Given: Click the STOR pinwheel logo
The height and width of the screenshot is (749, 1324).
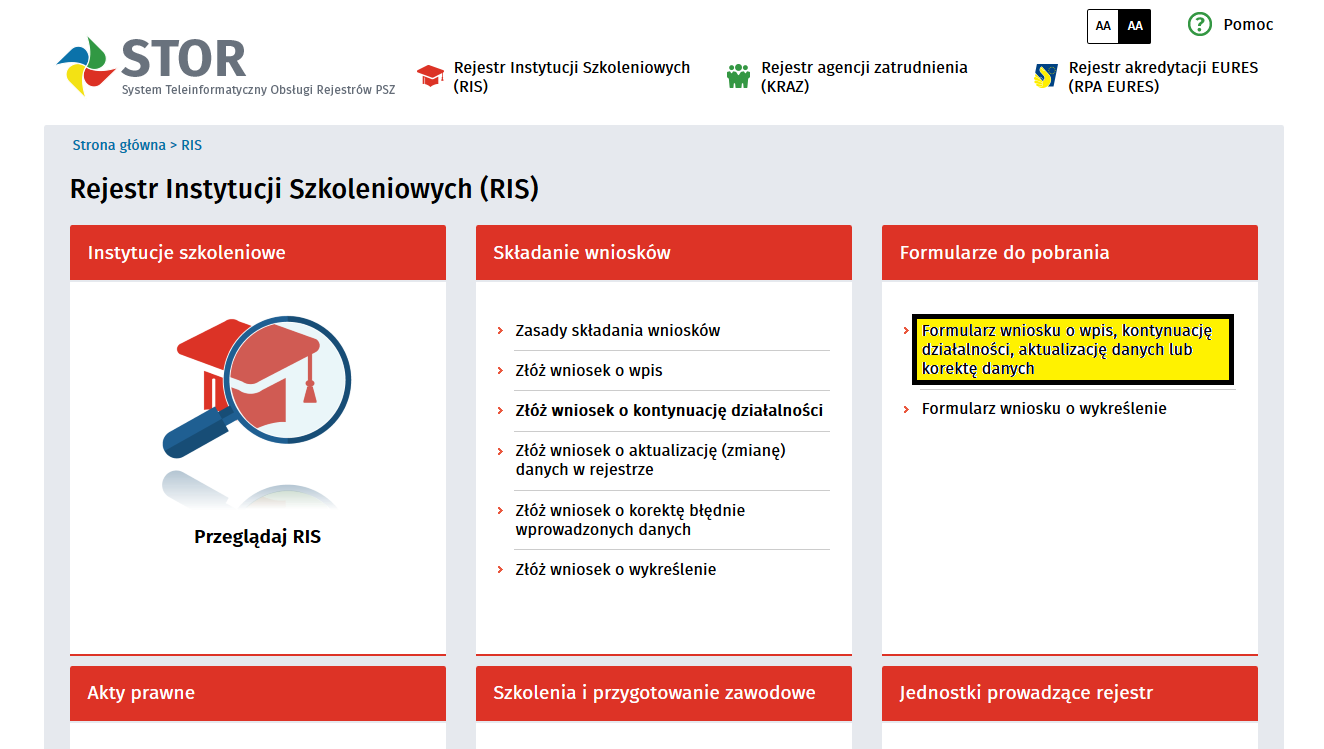Looking at the screenshot, I should click(x=86, y=65).
